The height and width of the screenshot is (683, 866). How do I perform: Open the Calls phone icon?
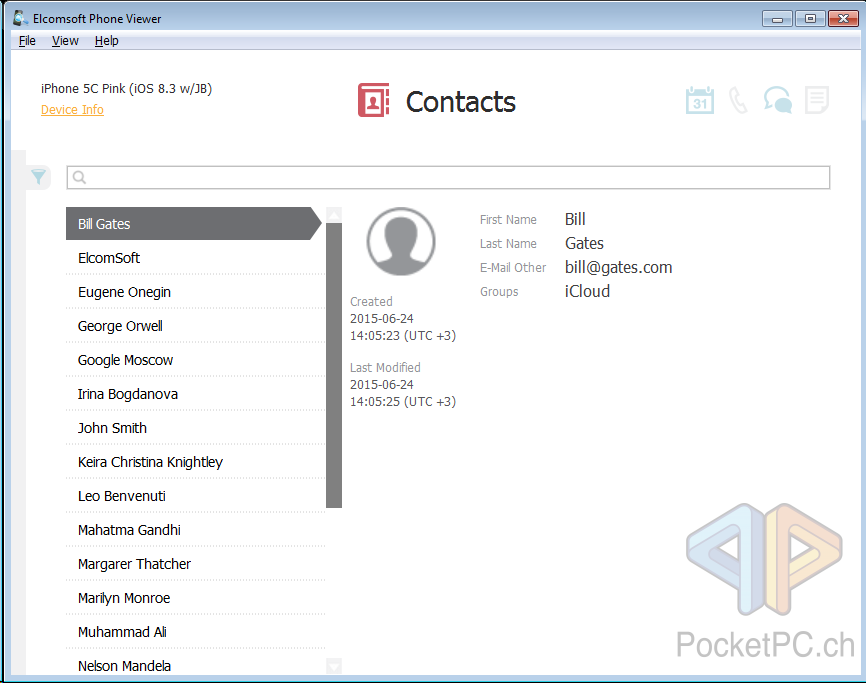[738, 100]
